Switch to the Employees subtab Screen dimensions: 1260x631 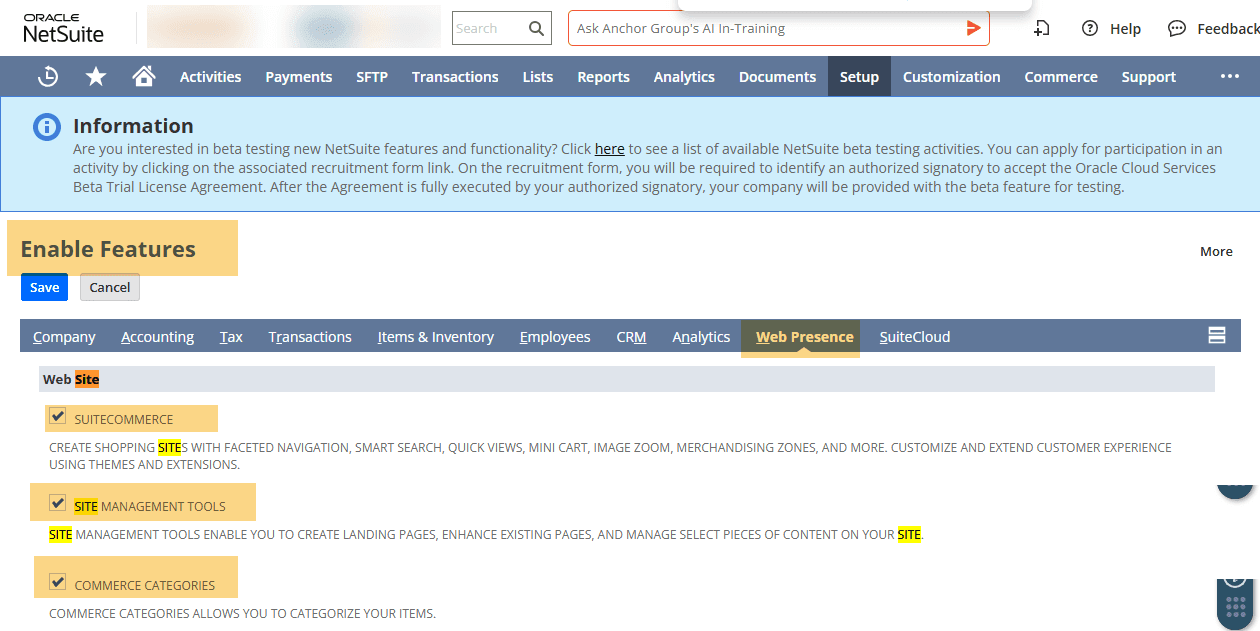555,337
